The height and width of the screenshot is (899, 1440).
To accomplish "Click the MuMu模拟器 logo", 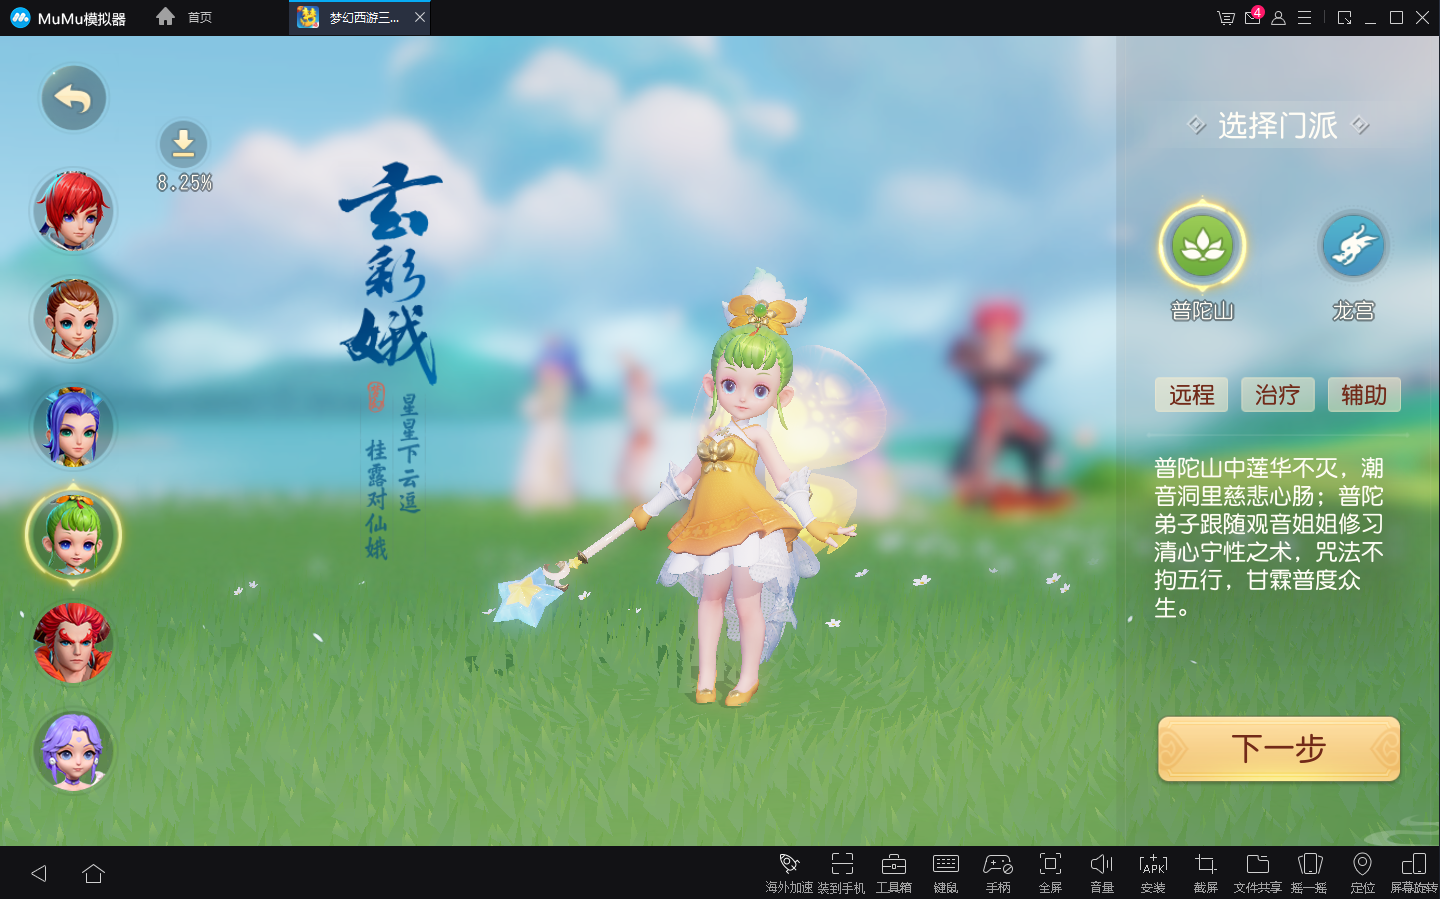I will pos(68,18).
